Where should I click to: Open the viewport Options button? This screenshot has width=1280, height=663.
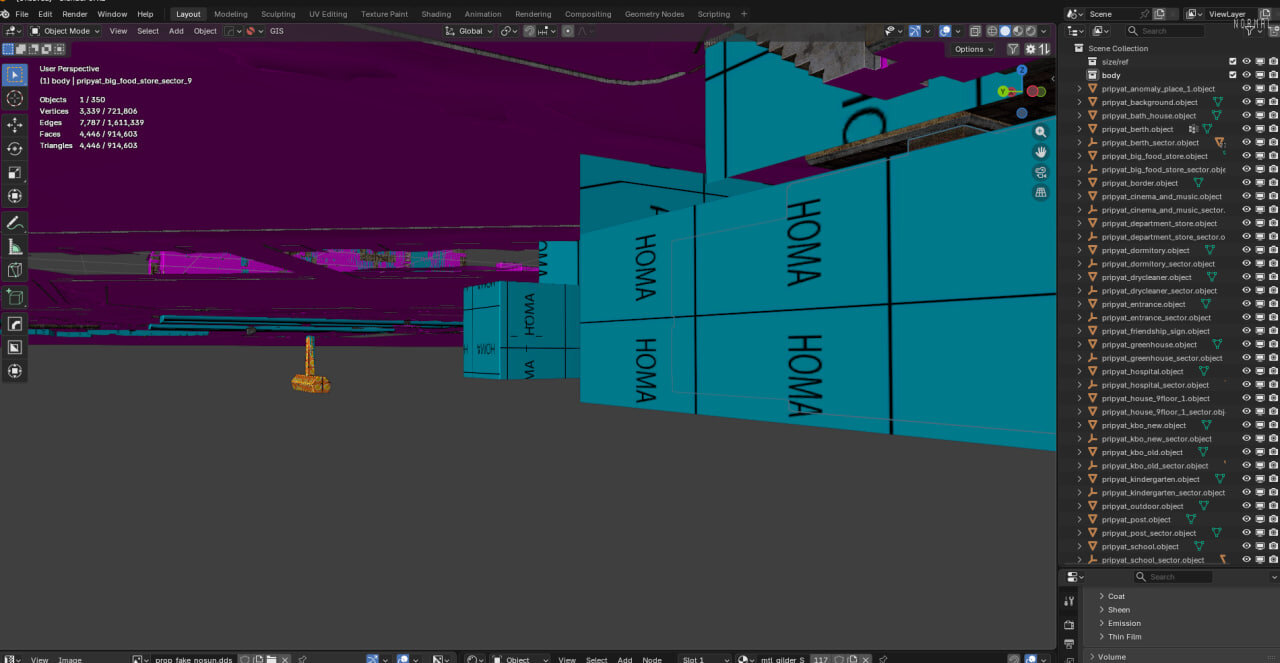click(x=973, y=49)
